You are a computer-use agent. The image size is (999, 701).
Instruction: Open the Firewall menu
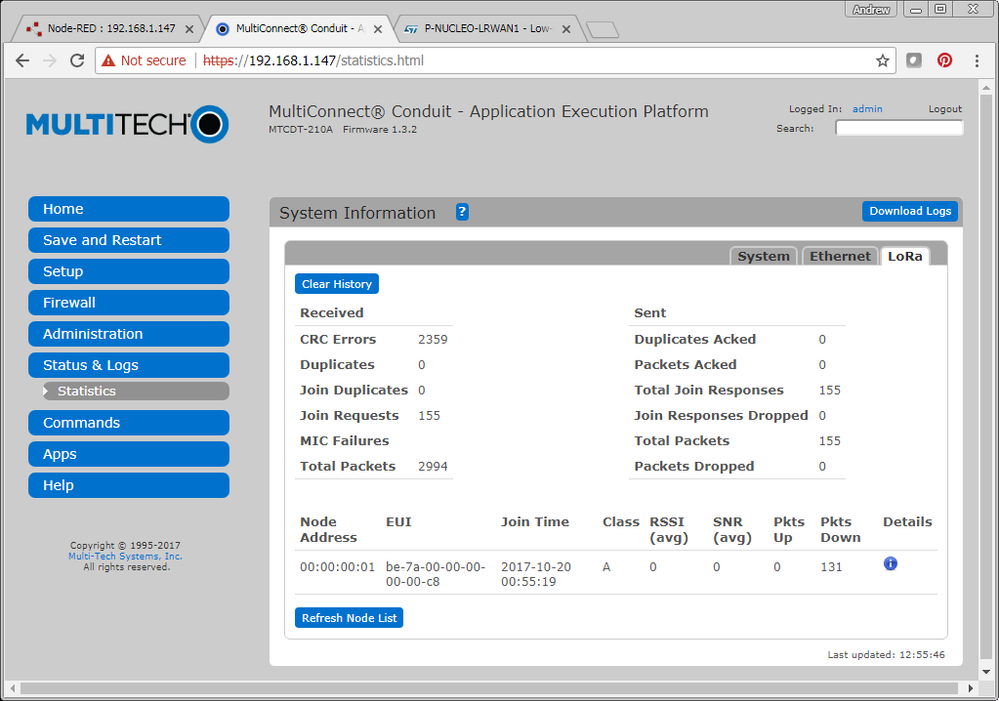click(x=129, y=303)
